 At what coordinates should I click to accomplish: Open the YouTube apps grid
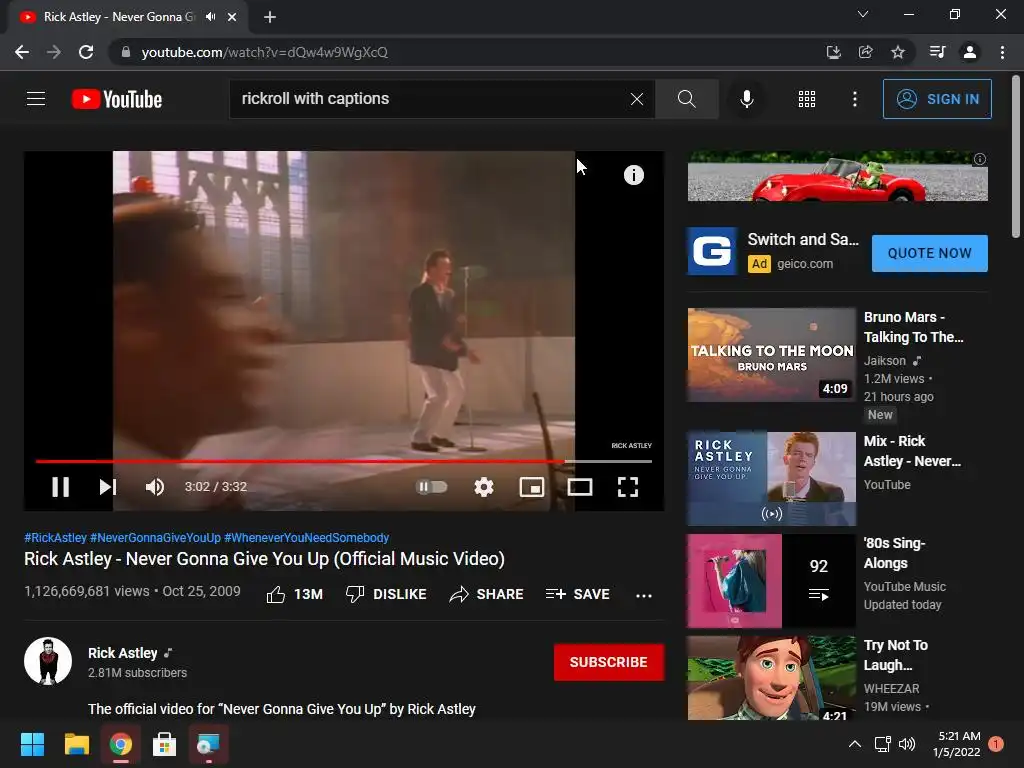(x=807, y=99)
